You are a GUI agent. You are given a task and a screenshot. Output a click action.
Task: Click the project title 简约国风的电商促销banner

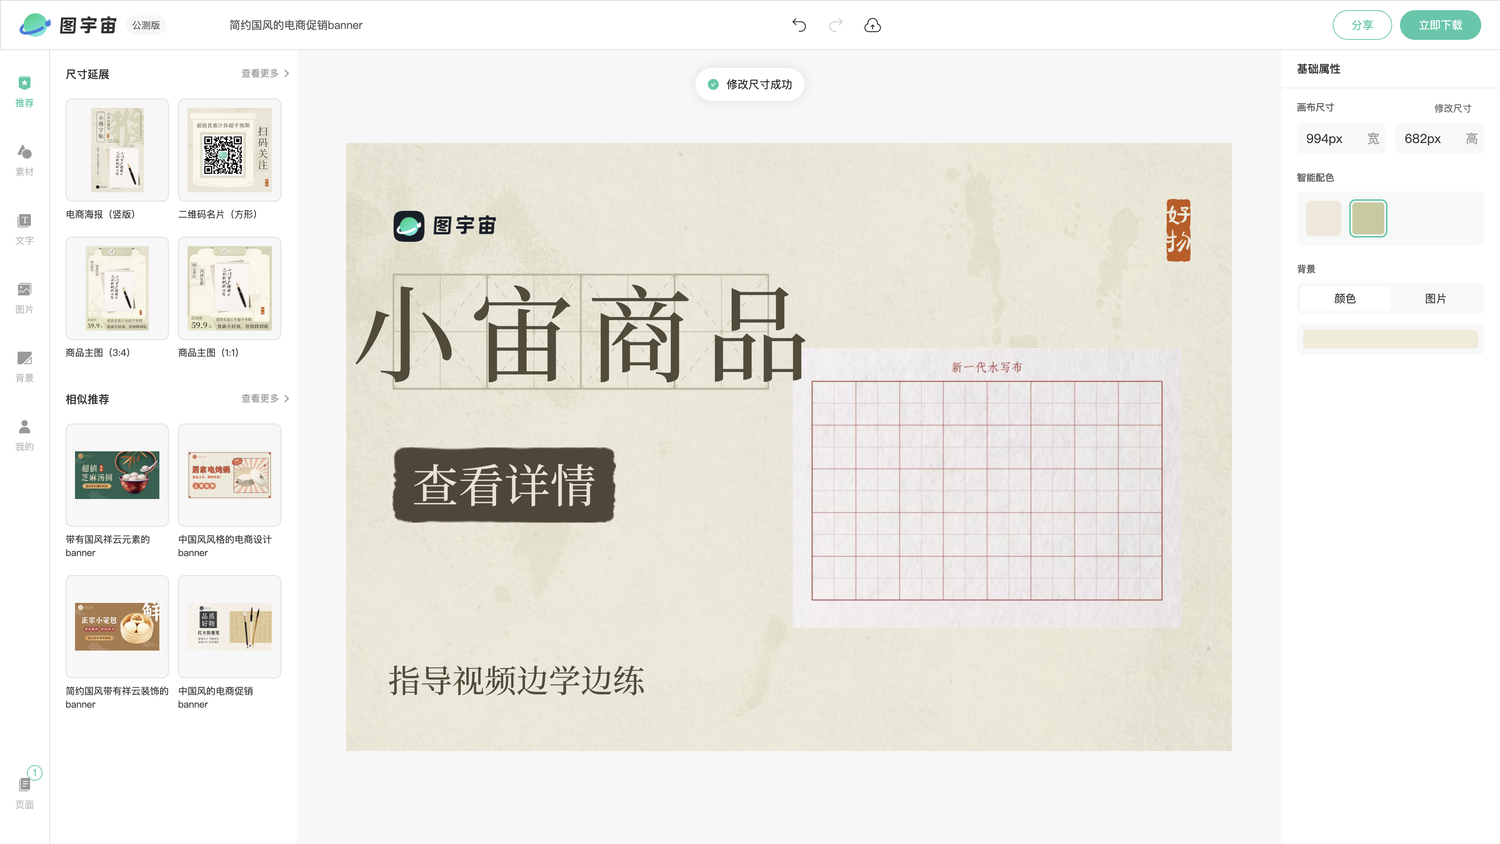coord(296,25)
